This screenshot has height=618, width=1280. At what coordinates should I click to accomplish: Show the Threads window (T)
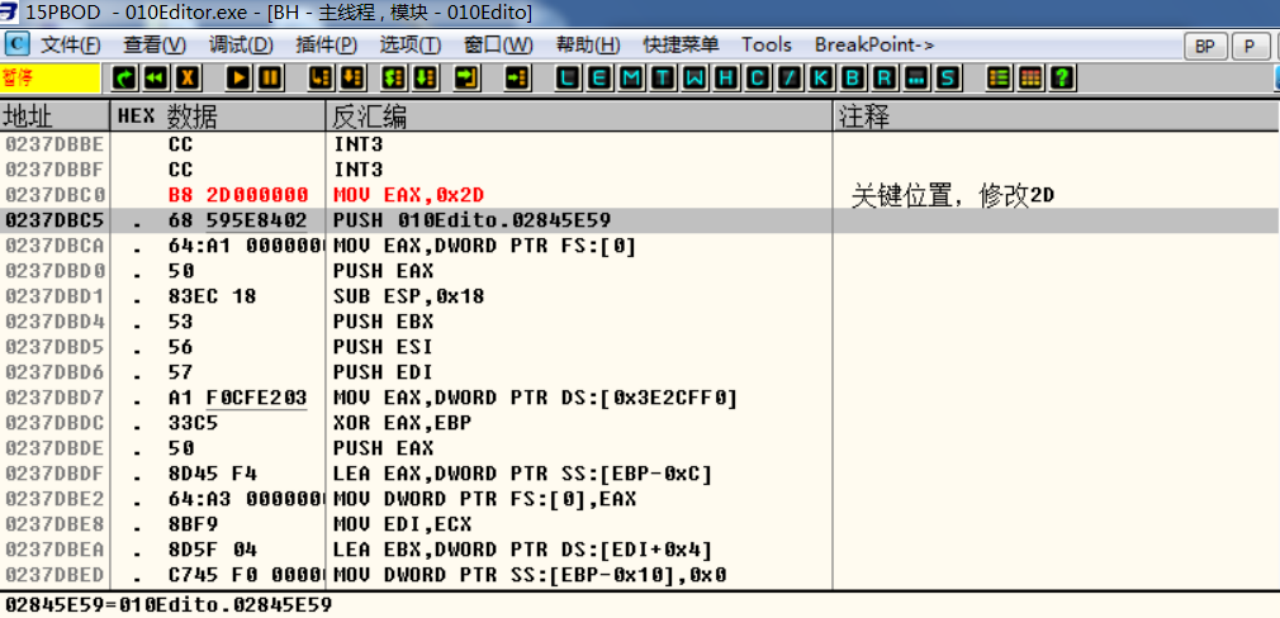663,78
